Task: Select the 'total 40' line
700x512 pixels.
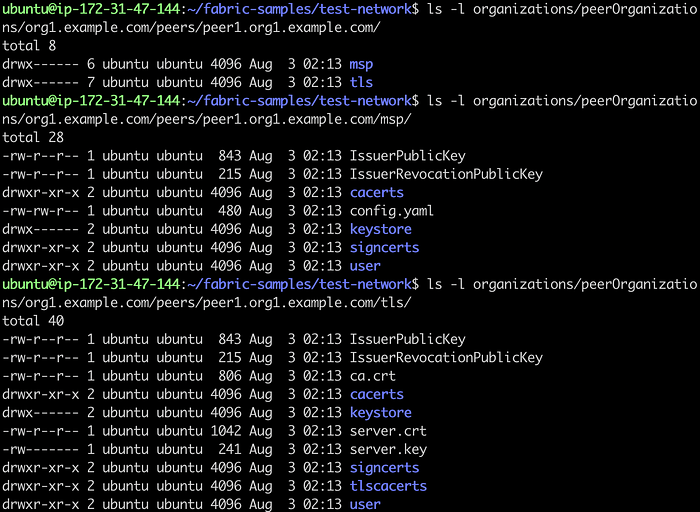Action: pyautogui.click(x=33, y=321)
